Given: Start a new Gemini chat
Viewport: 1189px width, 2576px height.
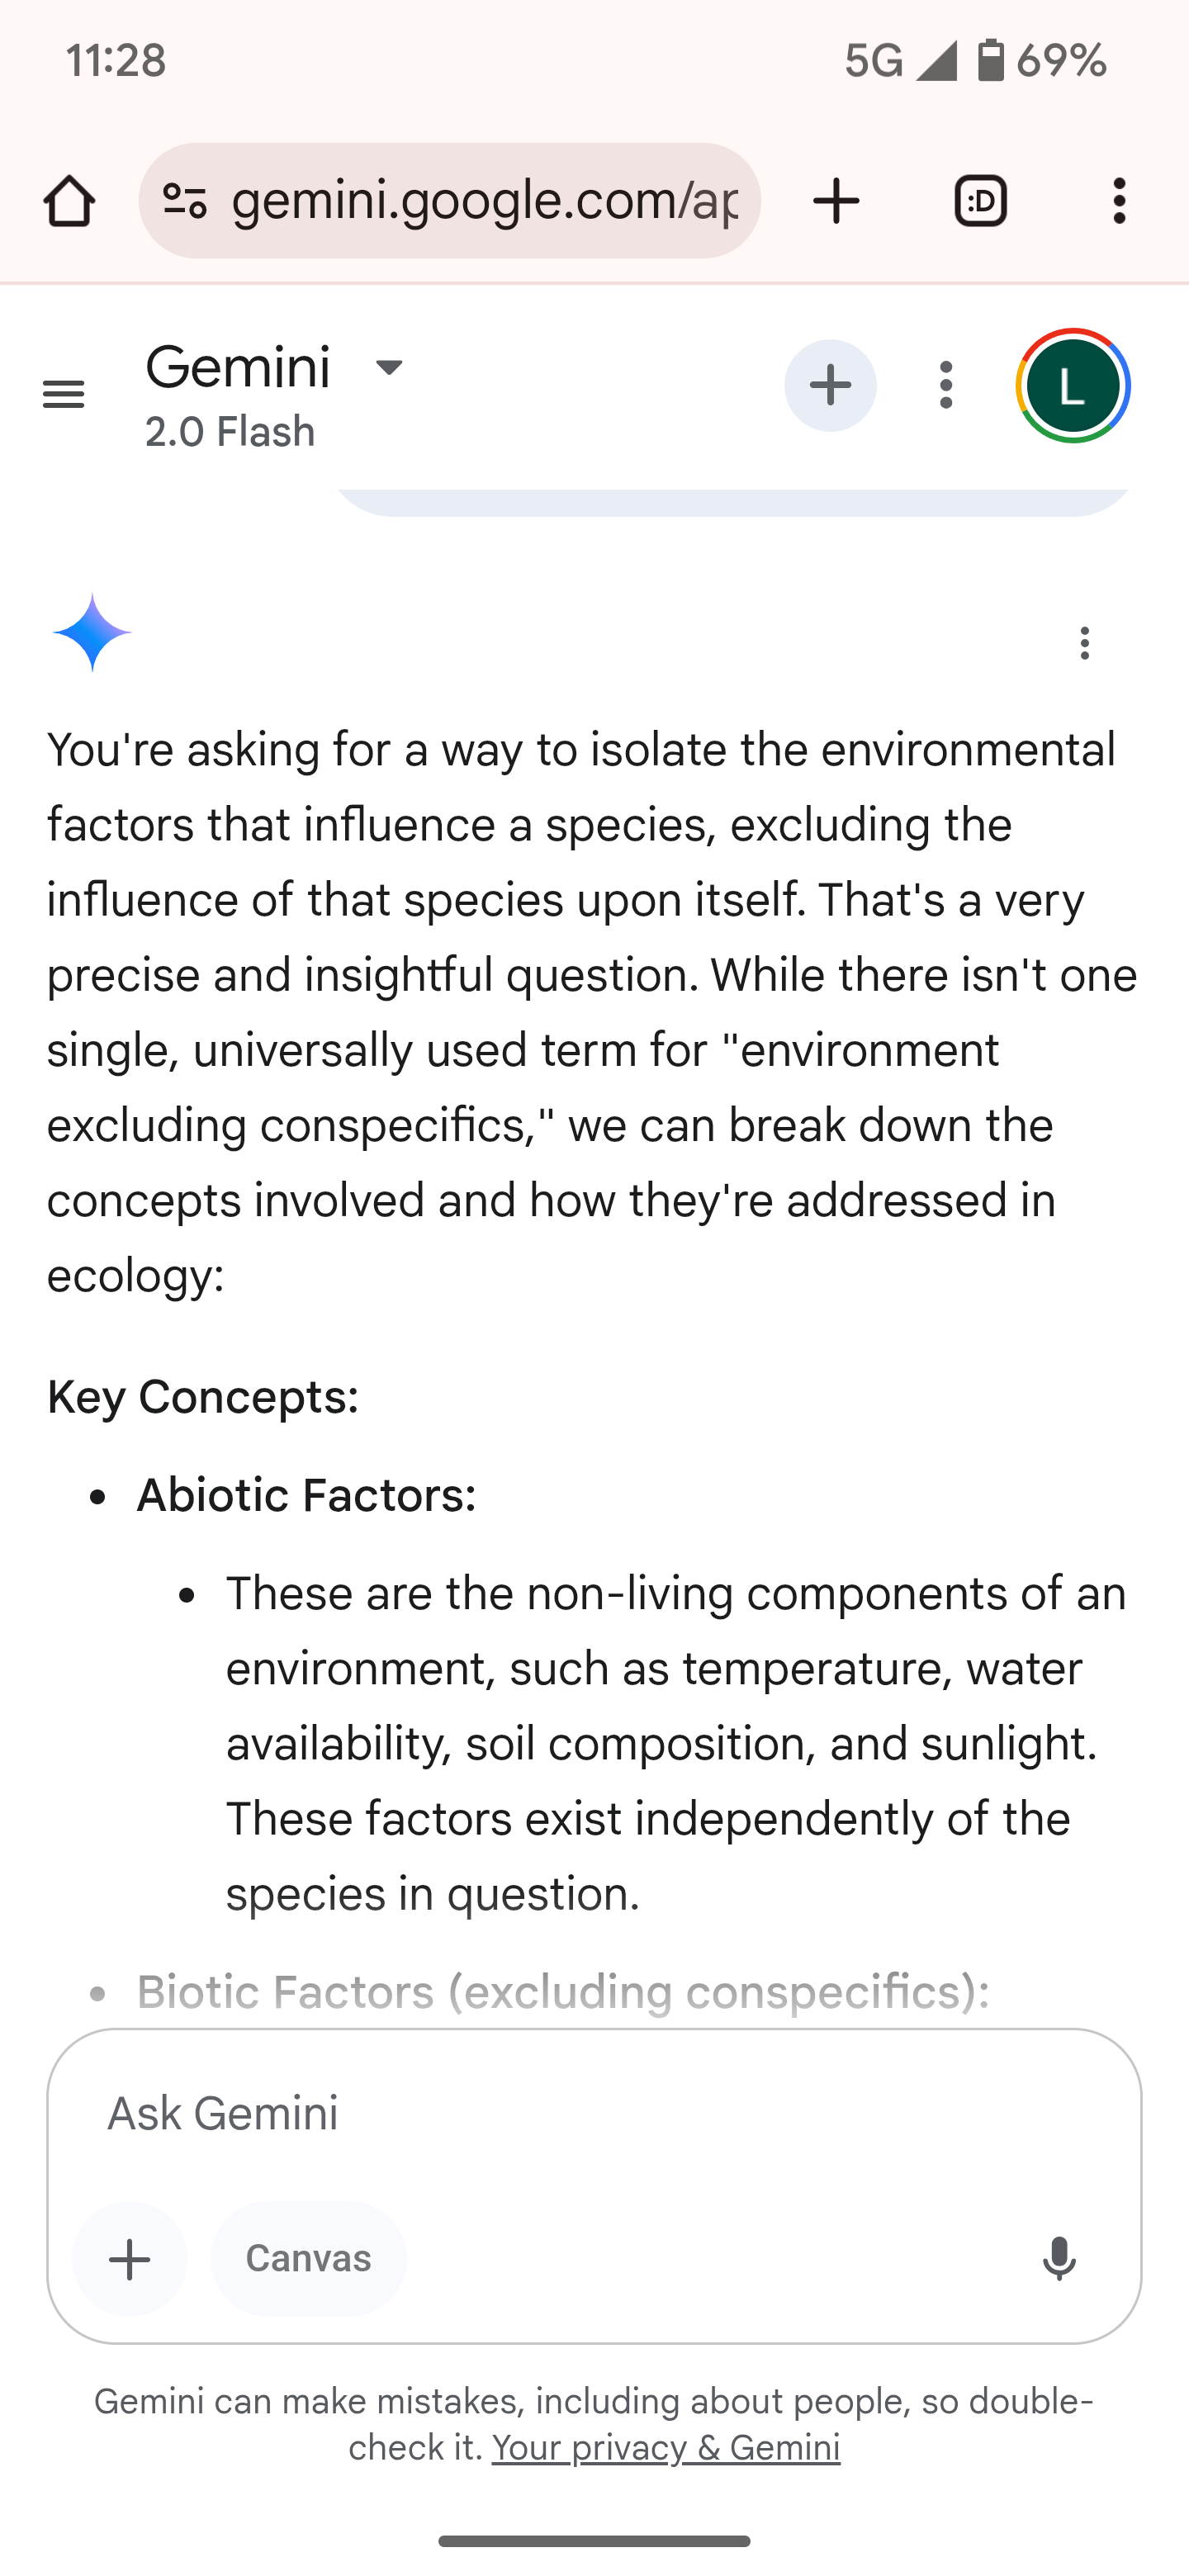Looking at the screenshot, I should click(830, 386).
